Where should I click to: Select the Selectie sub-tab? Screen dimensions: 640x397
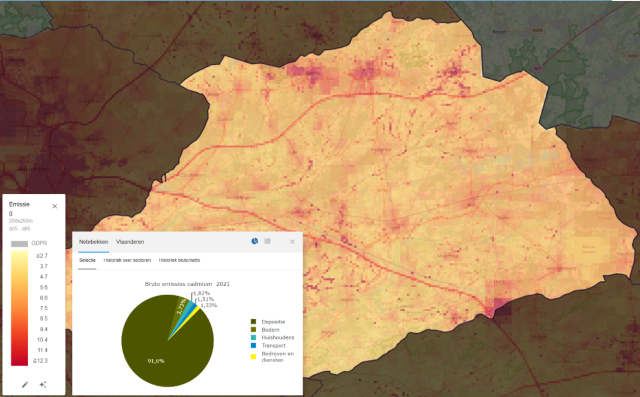pyautogui.click(x=87, y=260)
